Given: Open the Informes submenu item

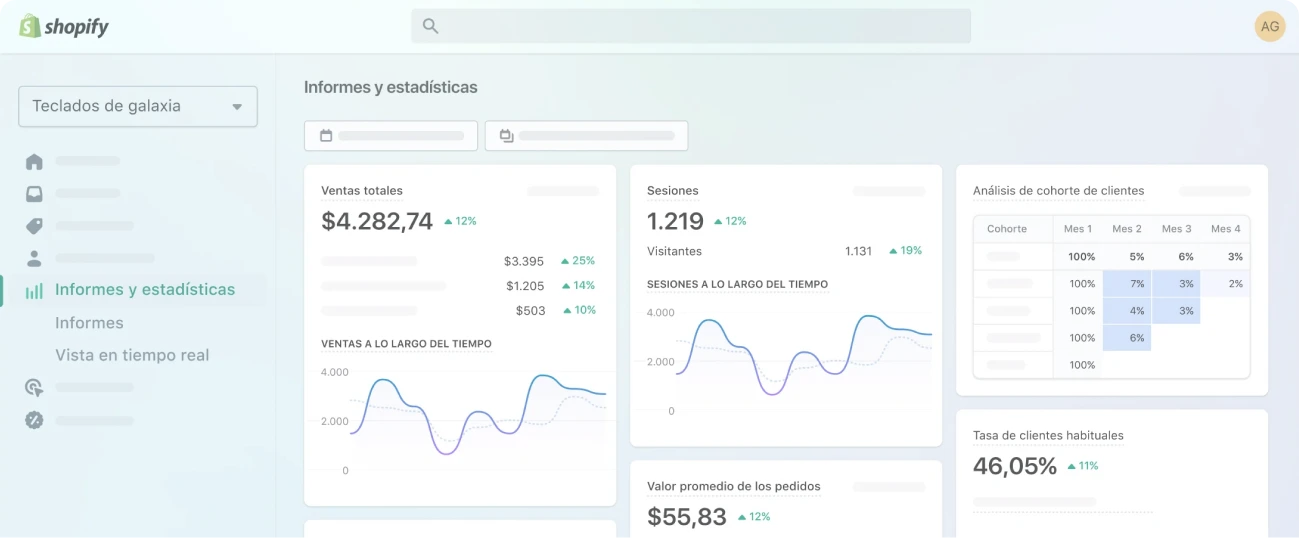Looking at the screenshot, I should click(89, 323).
